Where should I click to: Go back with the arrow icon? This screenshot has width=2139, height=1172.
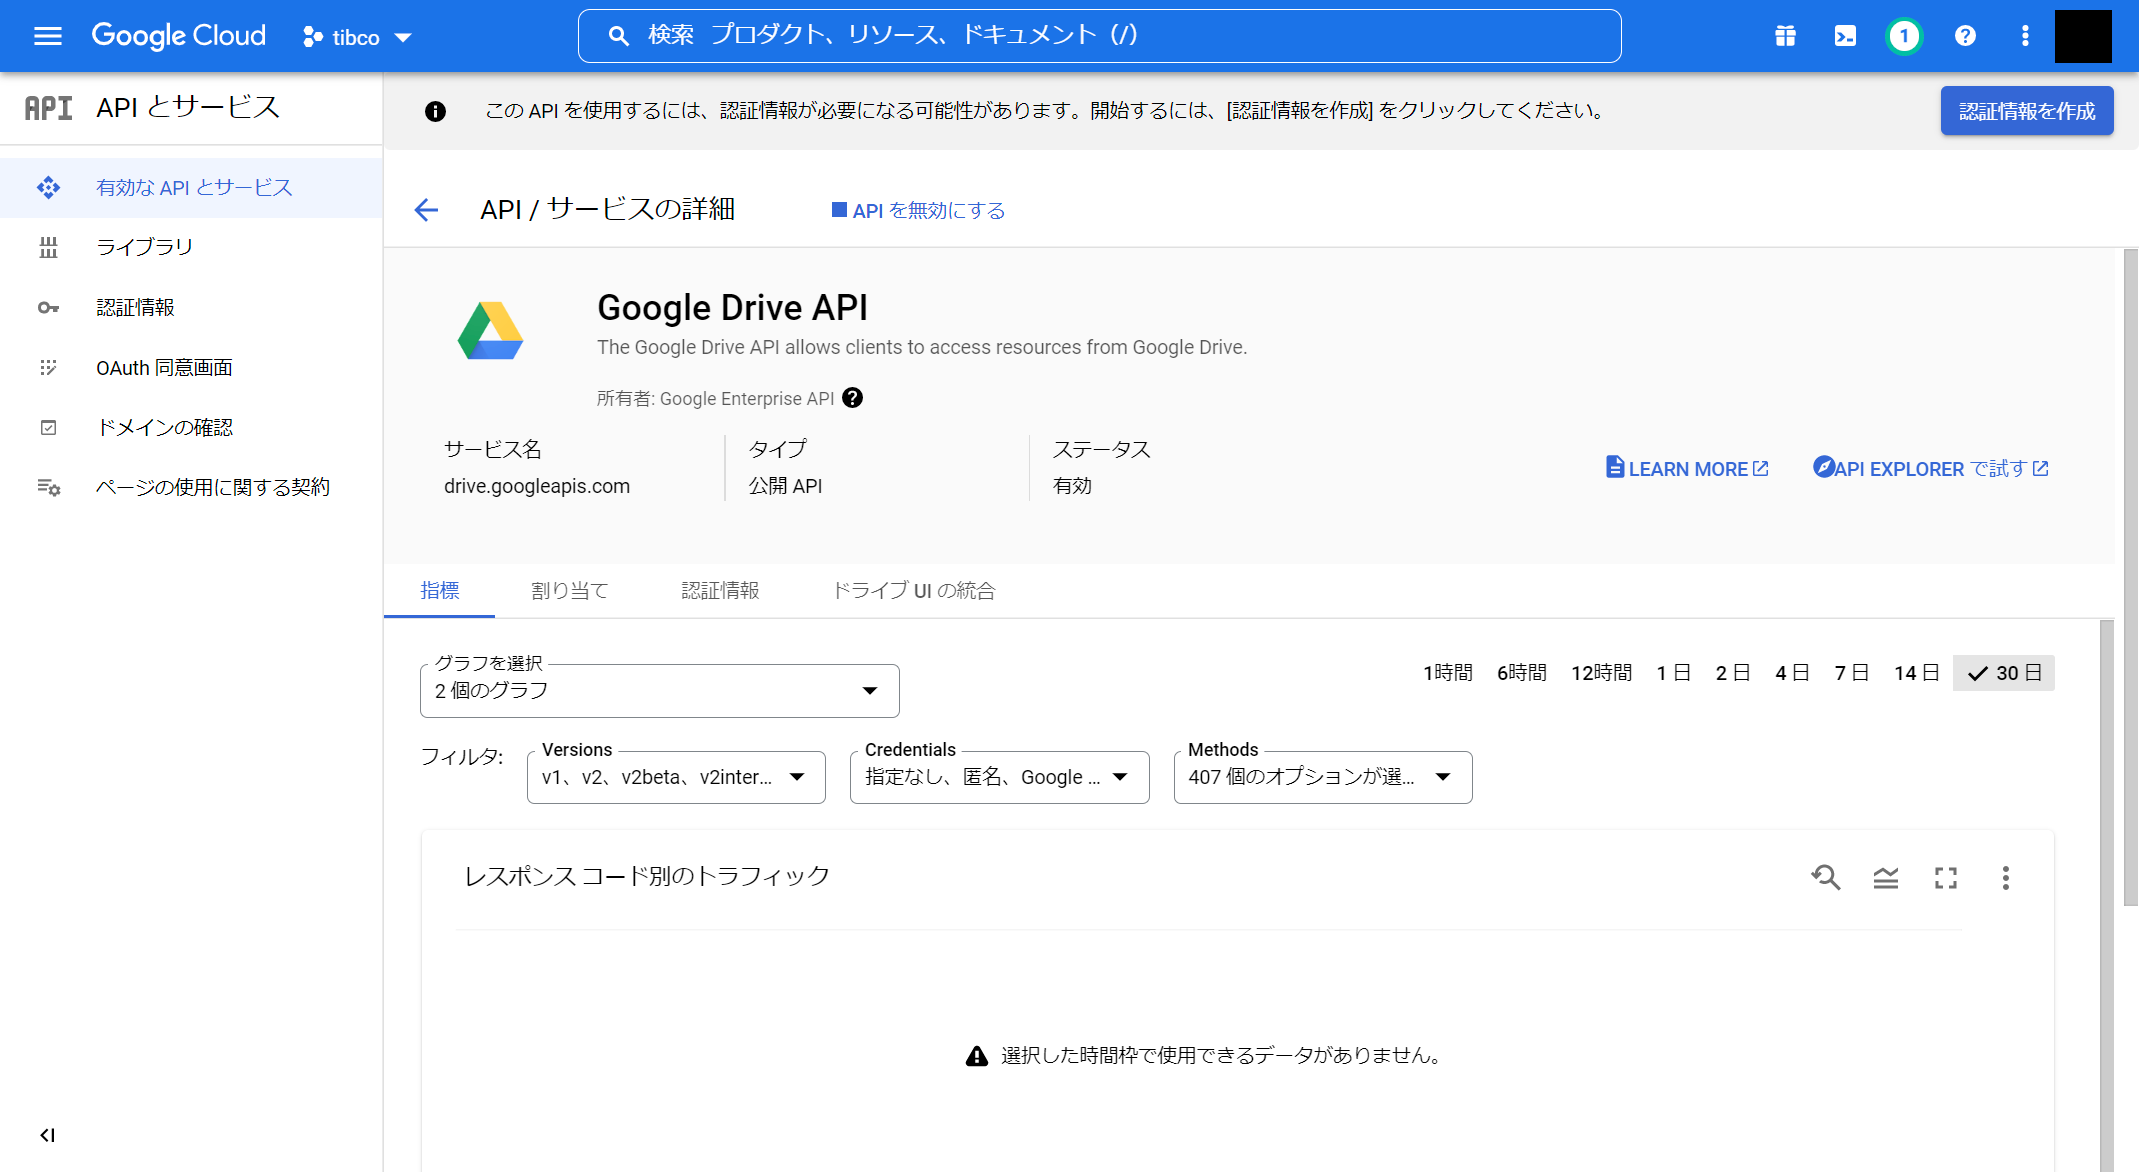click(x=426, y=209)
